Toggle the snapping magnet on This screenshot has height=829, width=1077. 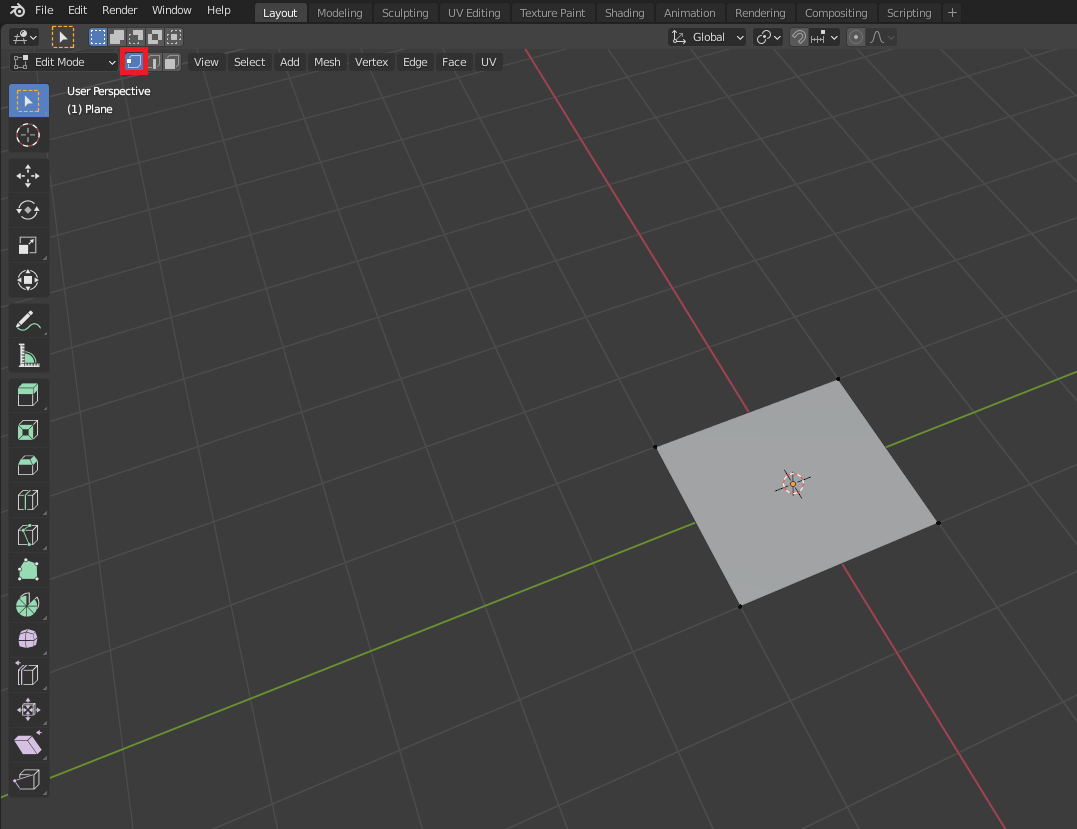799,37
